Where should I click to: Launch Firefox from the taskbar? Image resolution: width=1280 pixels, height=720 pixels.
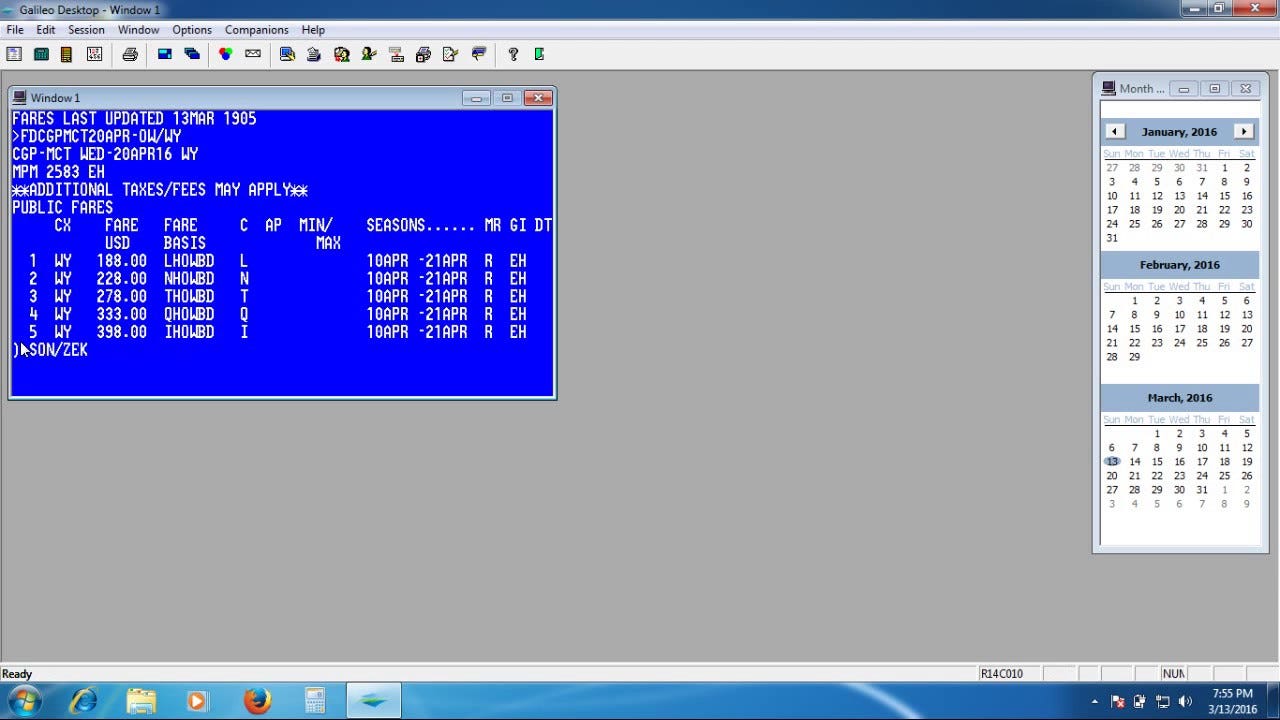point(257,701)
